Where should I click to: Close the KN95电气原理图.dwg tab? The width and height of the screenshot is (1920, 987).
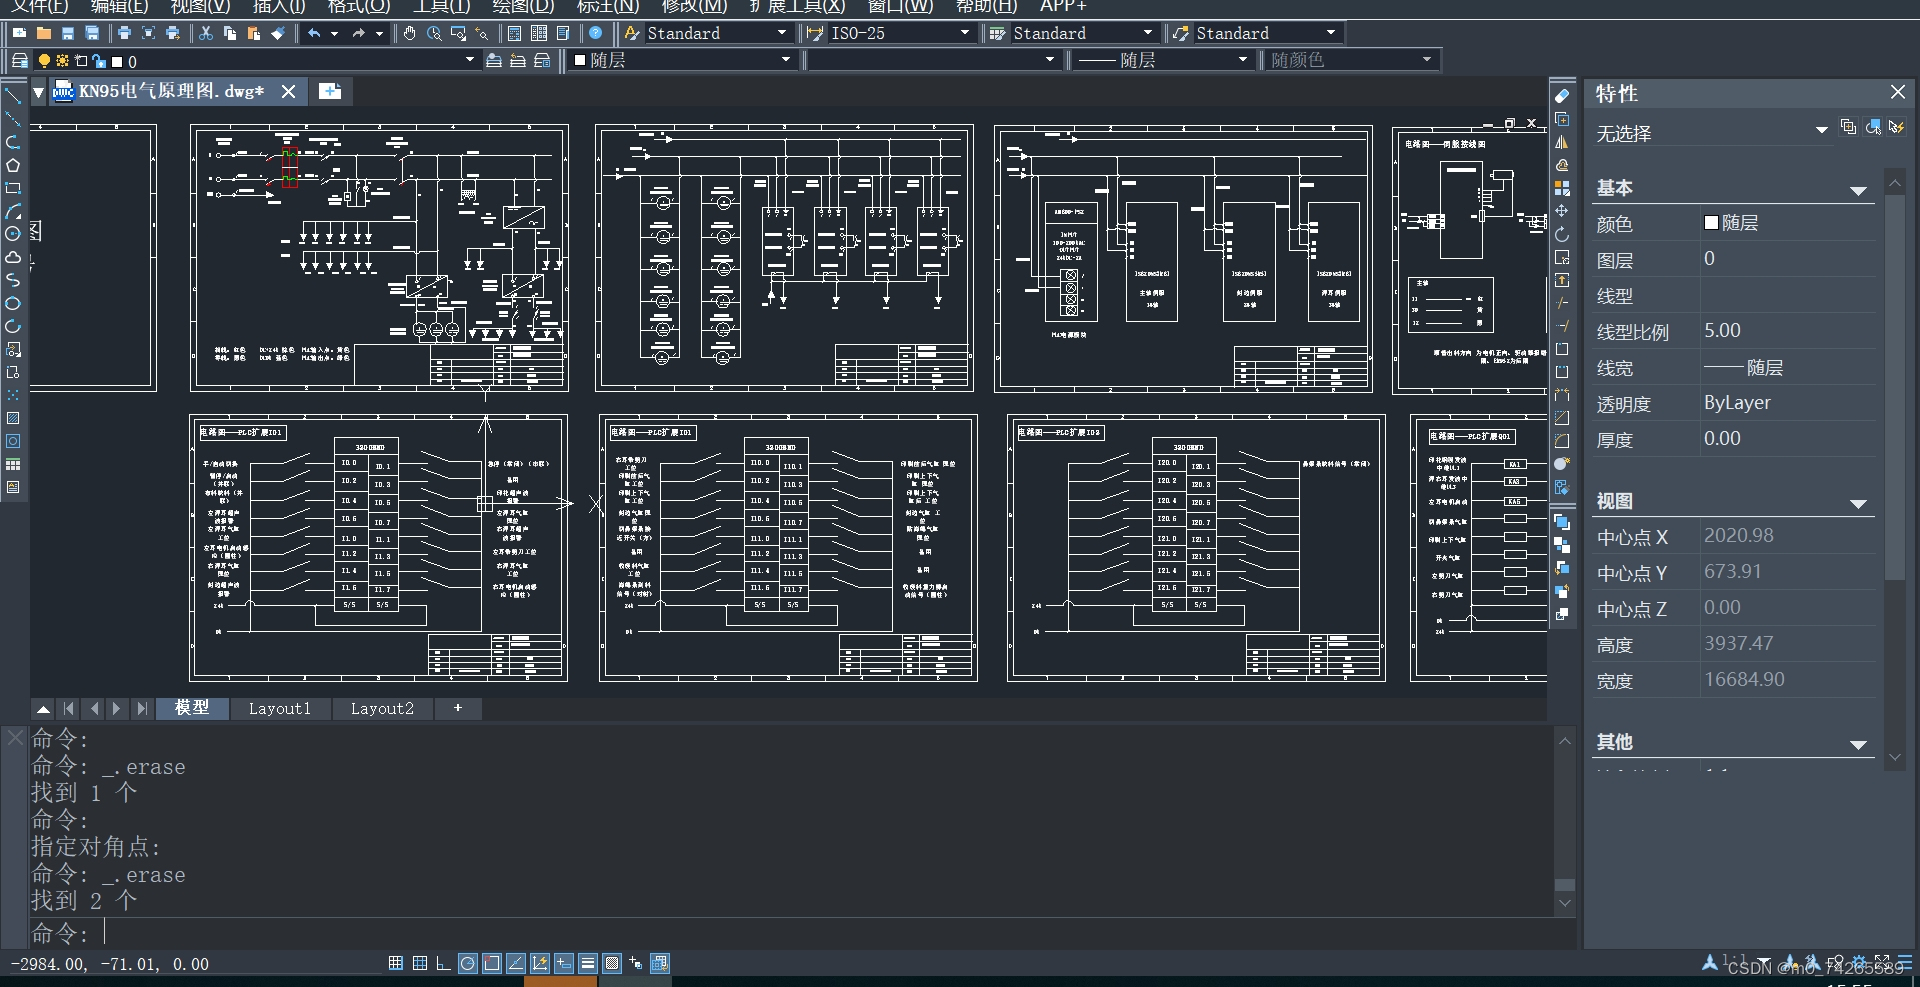point(289,91)
